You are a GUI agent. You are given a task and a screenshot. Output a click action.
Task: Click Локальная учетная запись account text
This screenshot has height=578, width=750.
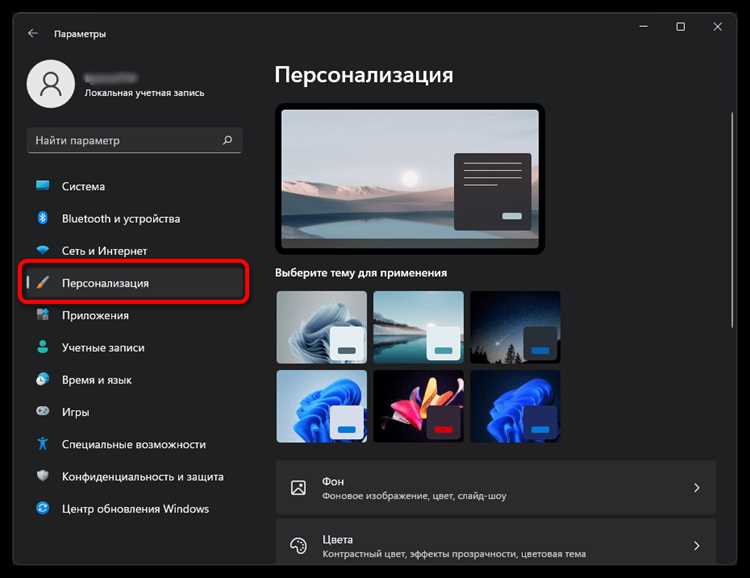144,93
